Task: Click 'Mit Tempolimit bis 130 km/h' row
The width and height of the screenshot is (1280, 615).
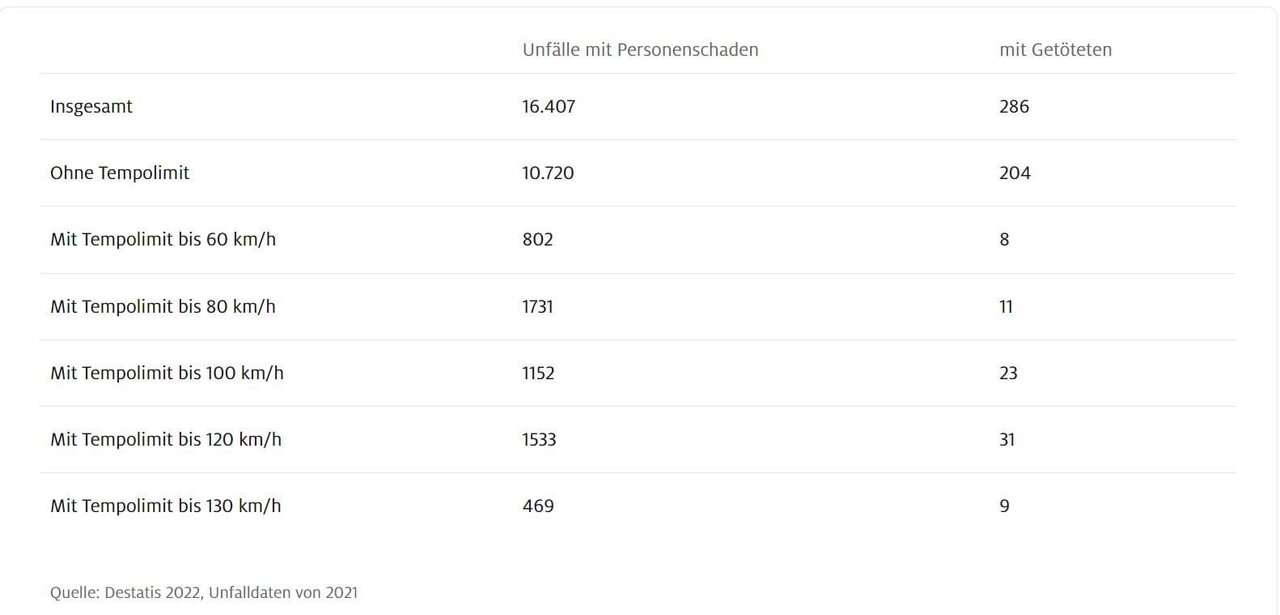Action: [x=637, y=506]
